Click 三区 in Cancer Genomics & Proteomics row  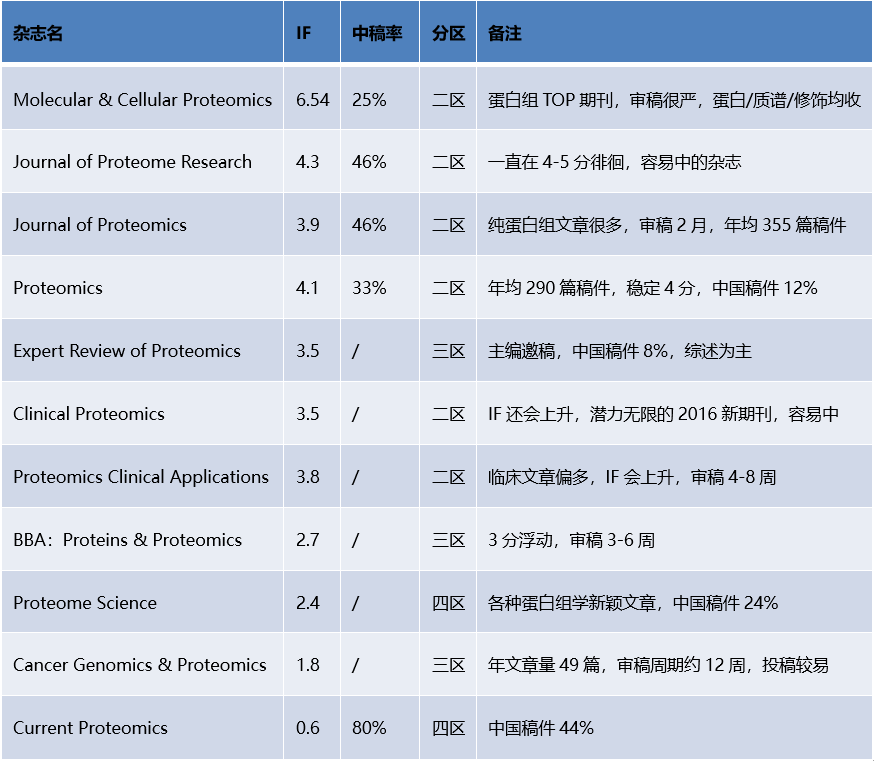pos(449,665)
